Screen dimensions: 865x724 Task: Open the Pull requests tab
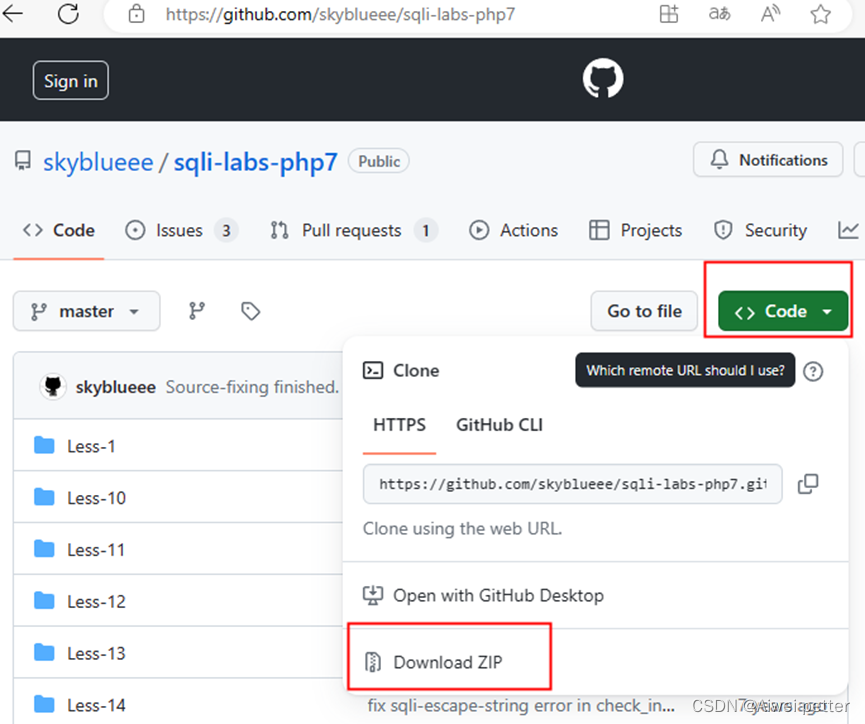coord(354,230)
